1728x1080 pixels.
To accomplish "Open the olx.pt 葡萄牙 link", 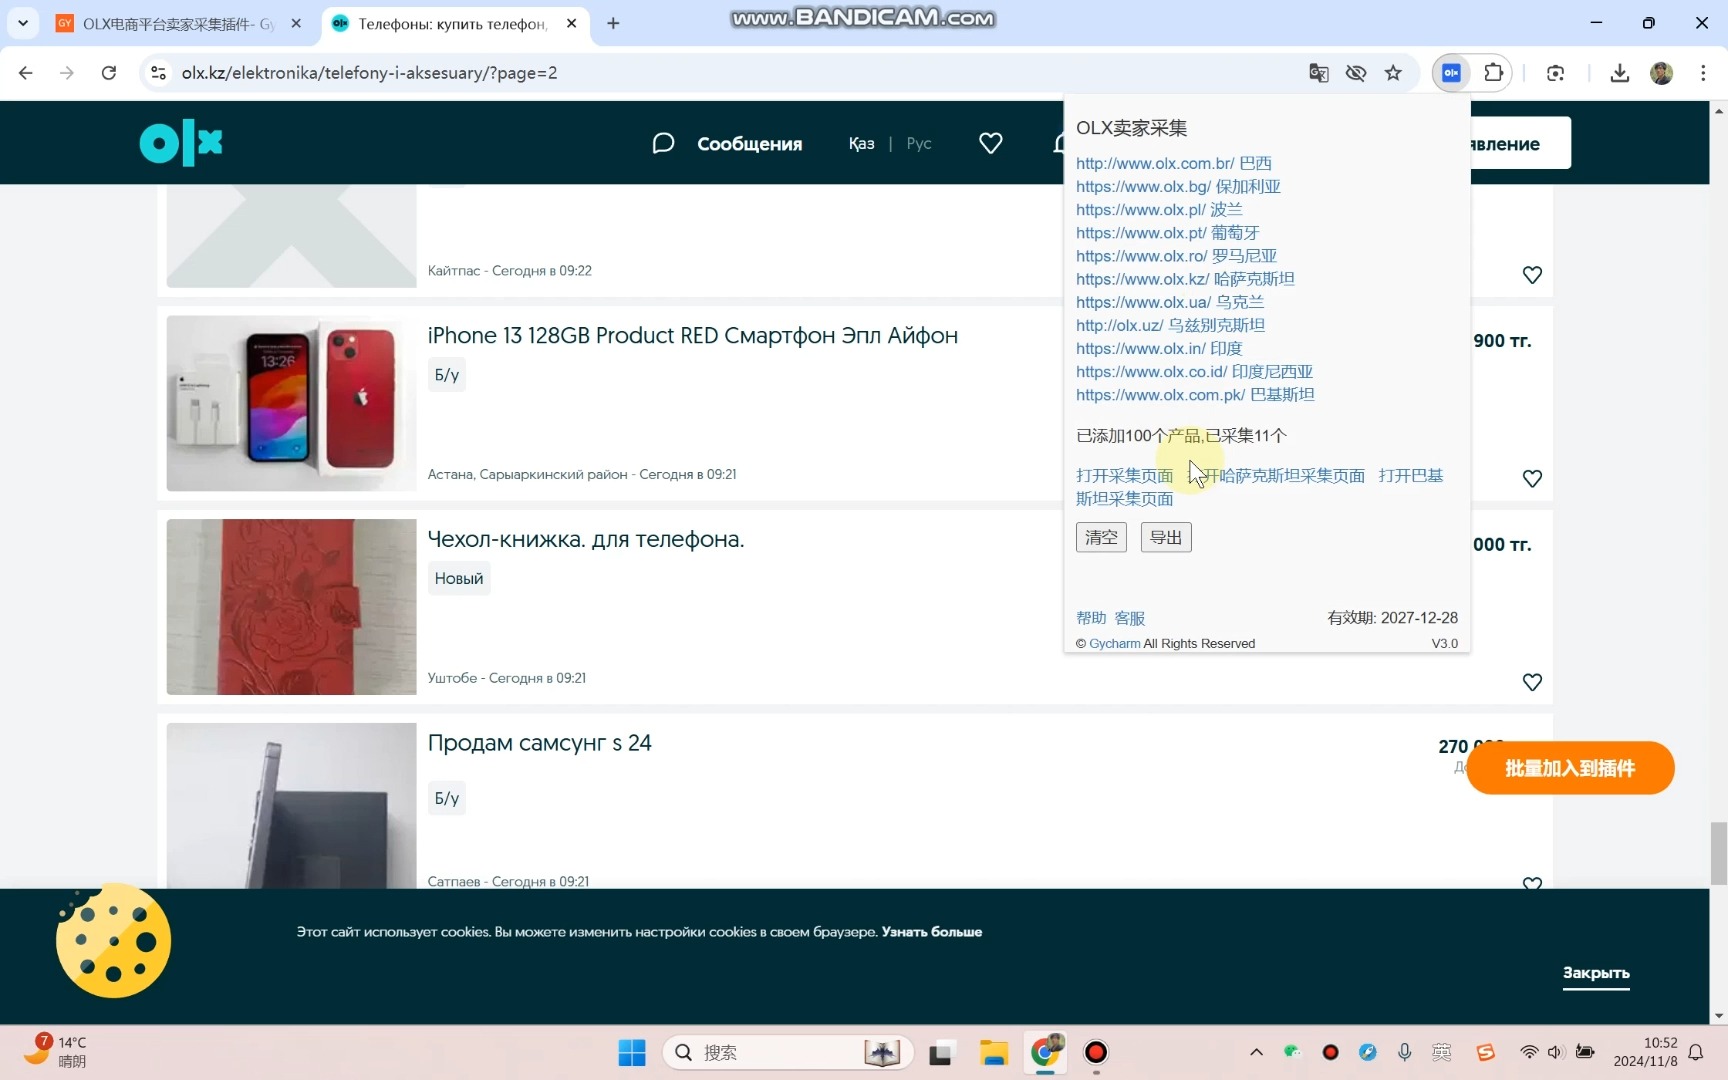I will pyautogui.click(x=1168, y=232).
